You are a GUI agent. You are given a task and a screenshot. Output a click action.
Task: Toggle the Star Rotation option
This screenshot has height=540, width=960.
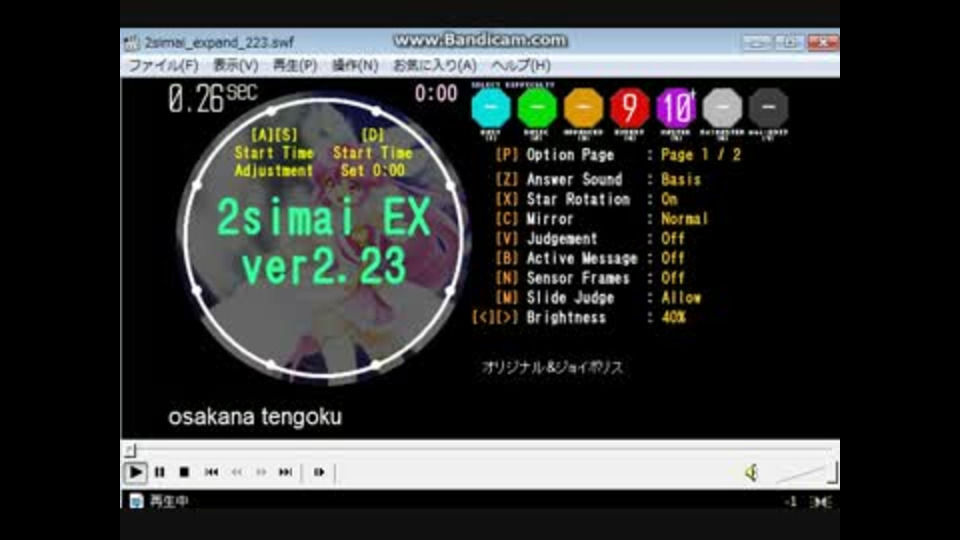tap(587, 199)
